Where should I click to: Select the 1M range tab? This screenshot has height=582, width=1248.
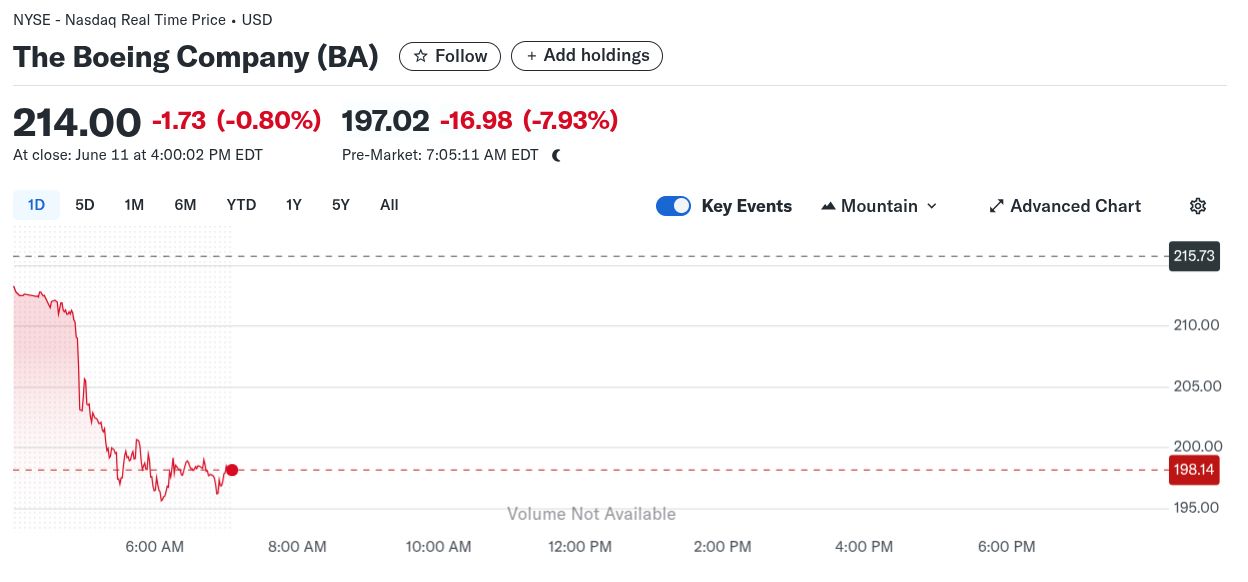(x=134, y=205)
